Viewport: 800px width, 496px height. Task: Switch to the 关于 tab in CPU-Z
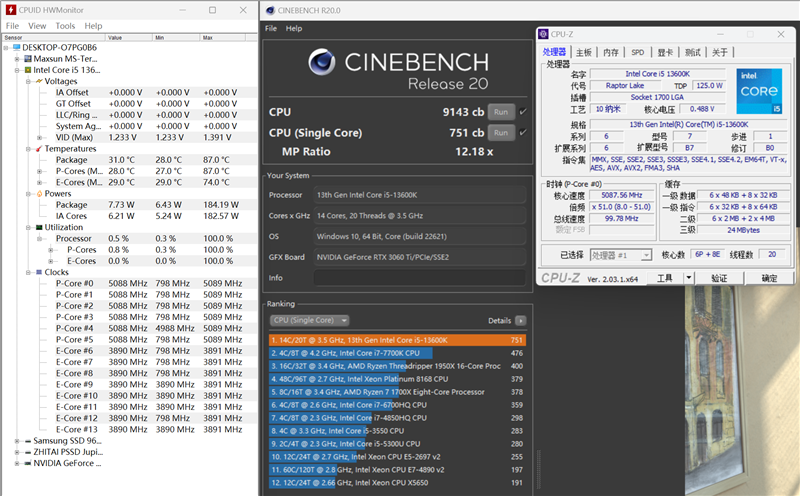719,52
